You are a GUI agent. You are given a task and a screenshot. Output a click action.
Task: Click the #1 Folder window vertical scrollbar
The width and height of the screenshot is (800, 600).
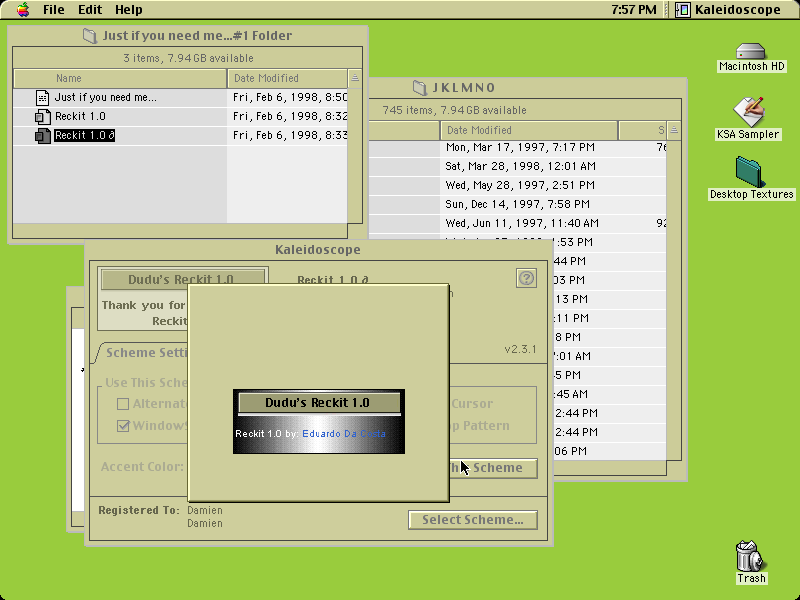click(x=355, y=156)
